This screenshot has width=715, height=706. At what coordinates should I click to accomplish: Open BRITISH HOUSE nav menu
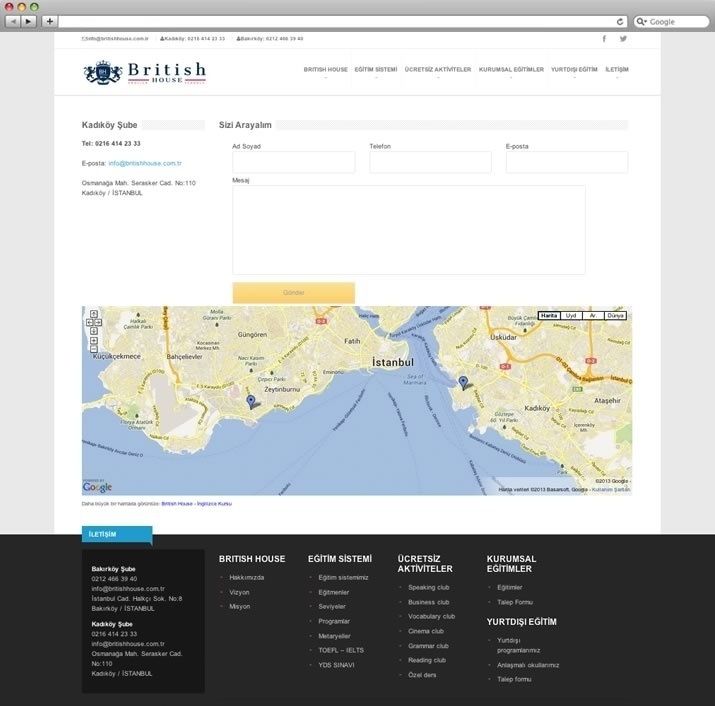[326, 70]
